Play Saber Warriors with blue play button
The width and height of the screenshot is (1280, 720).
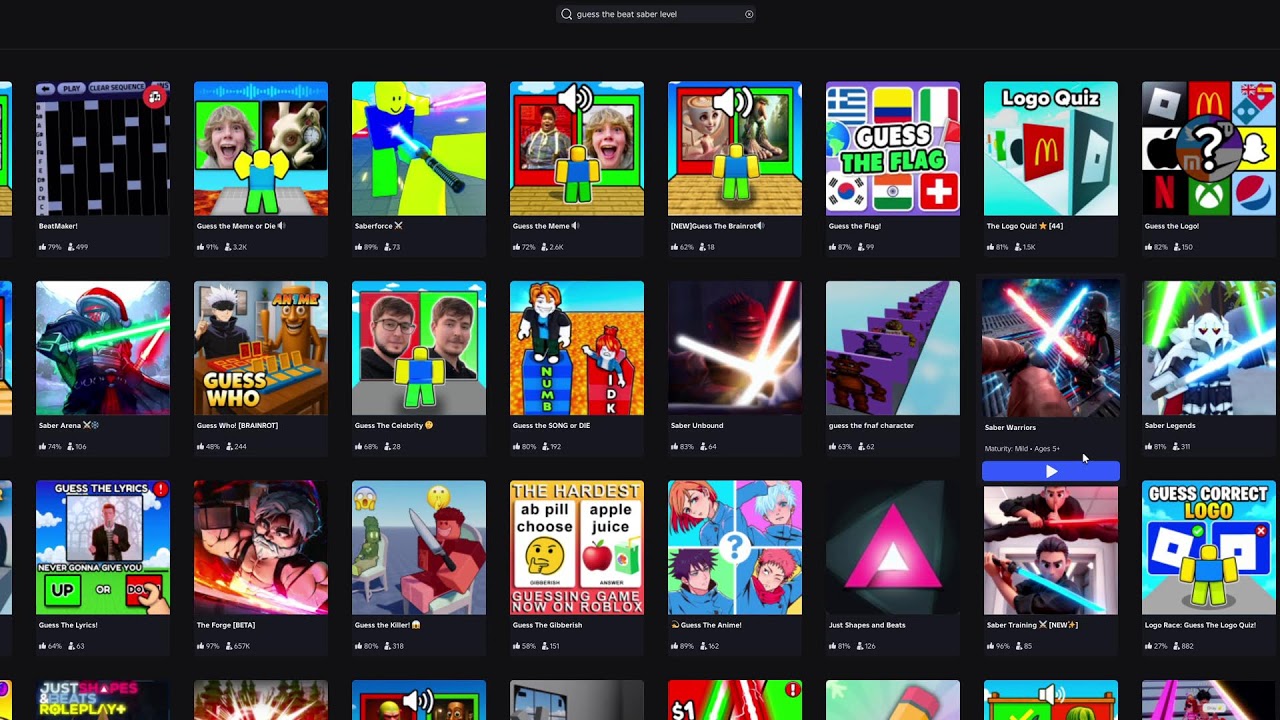(x=1051, y=471)
